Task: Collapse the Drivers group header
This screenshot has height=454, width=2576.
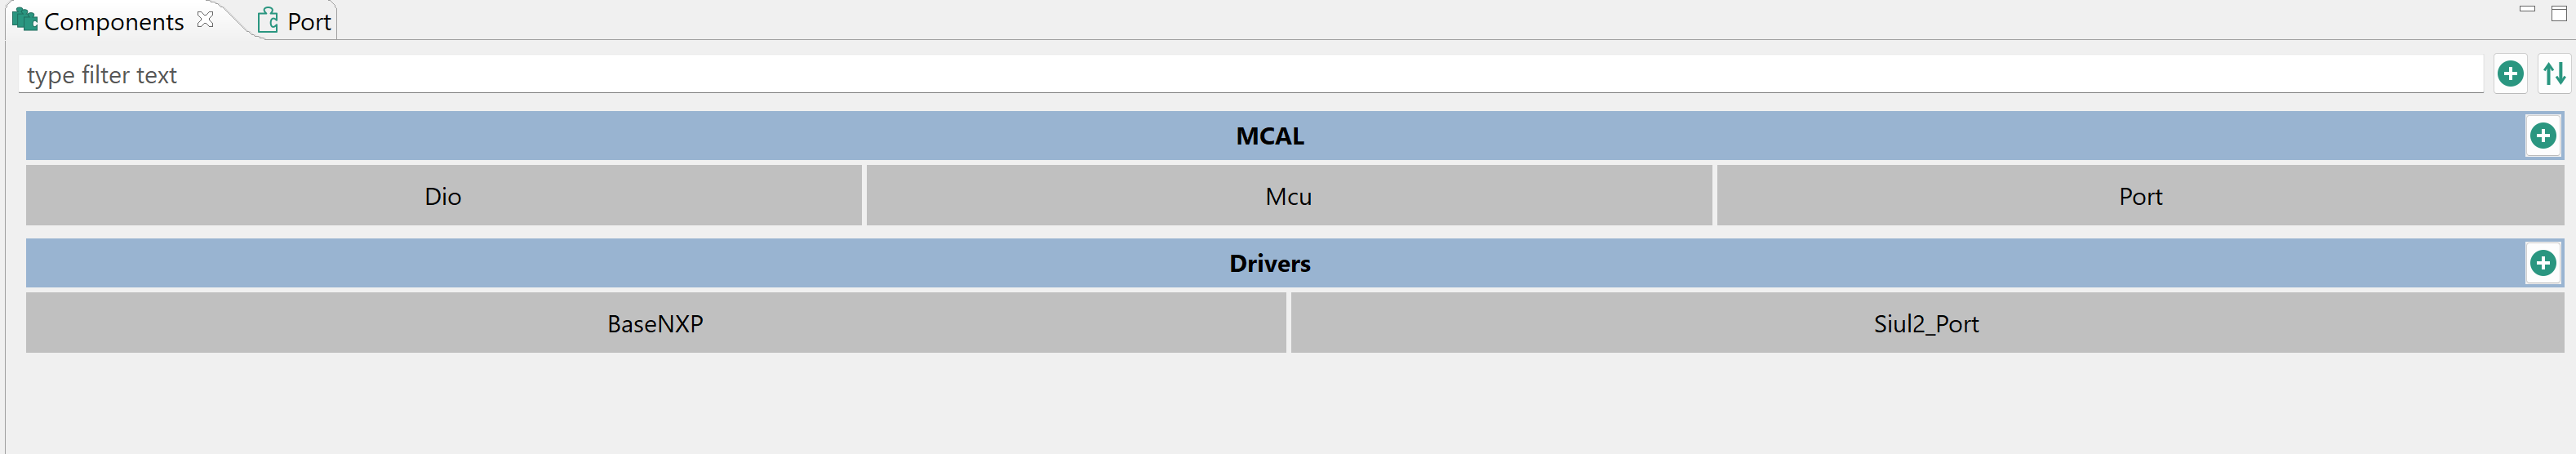Action: (1269, 263)
